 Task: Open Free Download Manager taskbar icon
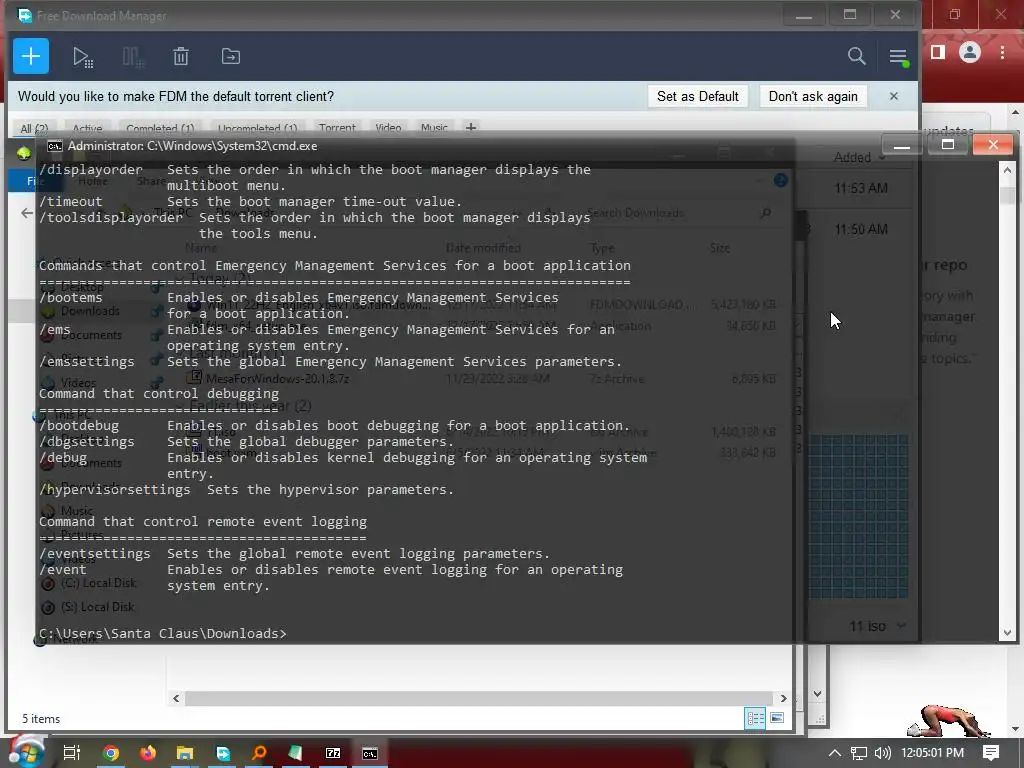pos(223,753)
